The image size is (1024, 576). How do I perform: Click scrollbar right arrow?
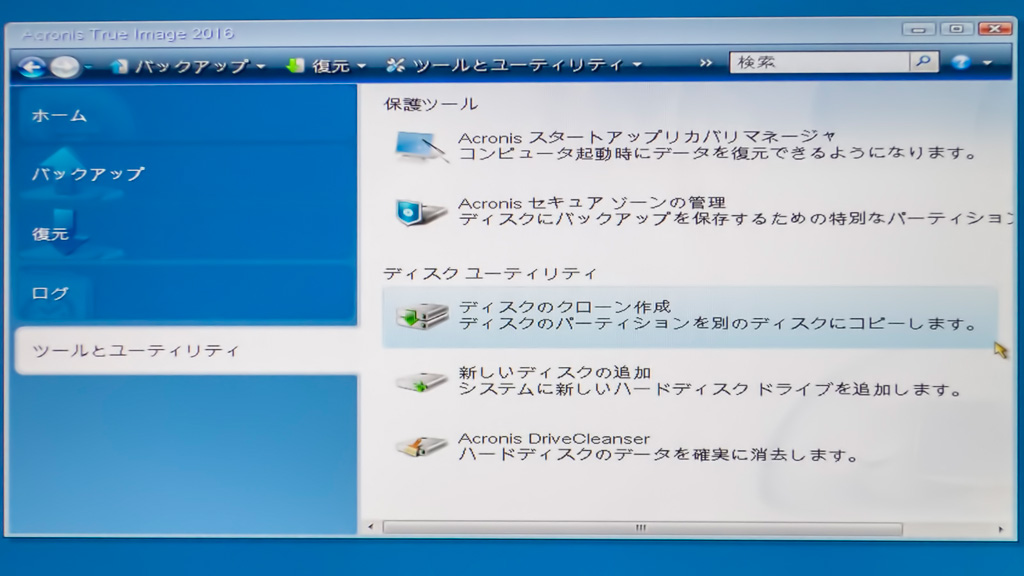coord(1000,529)
